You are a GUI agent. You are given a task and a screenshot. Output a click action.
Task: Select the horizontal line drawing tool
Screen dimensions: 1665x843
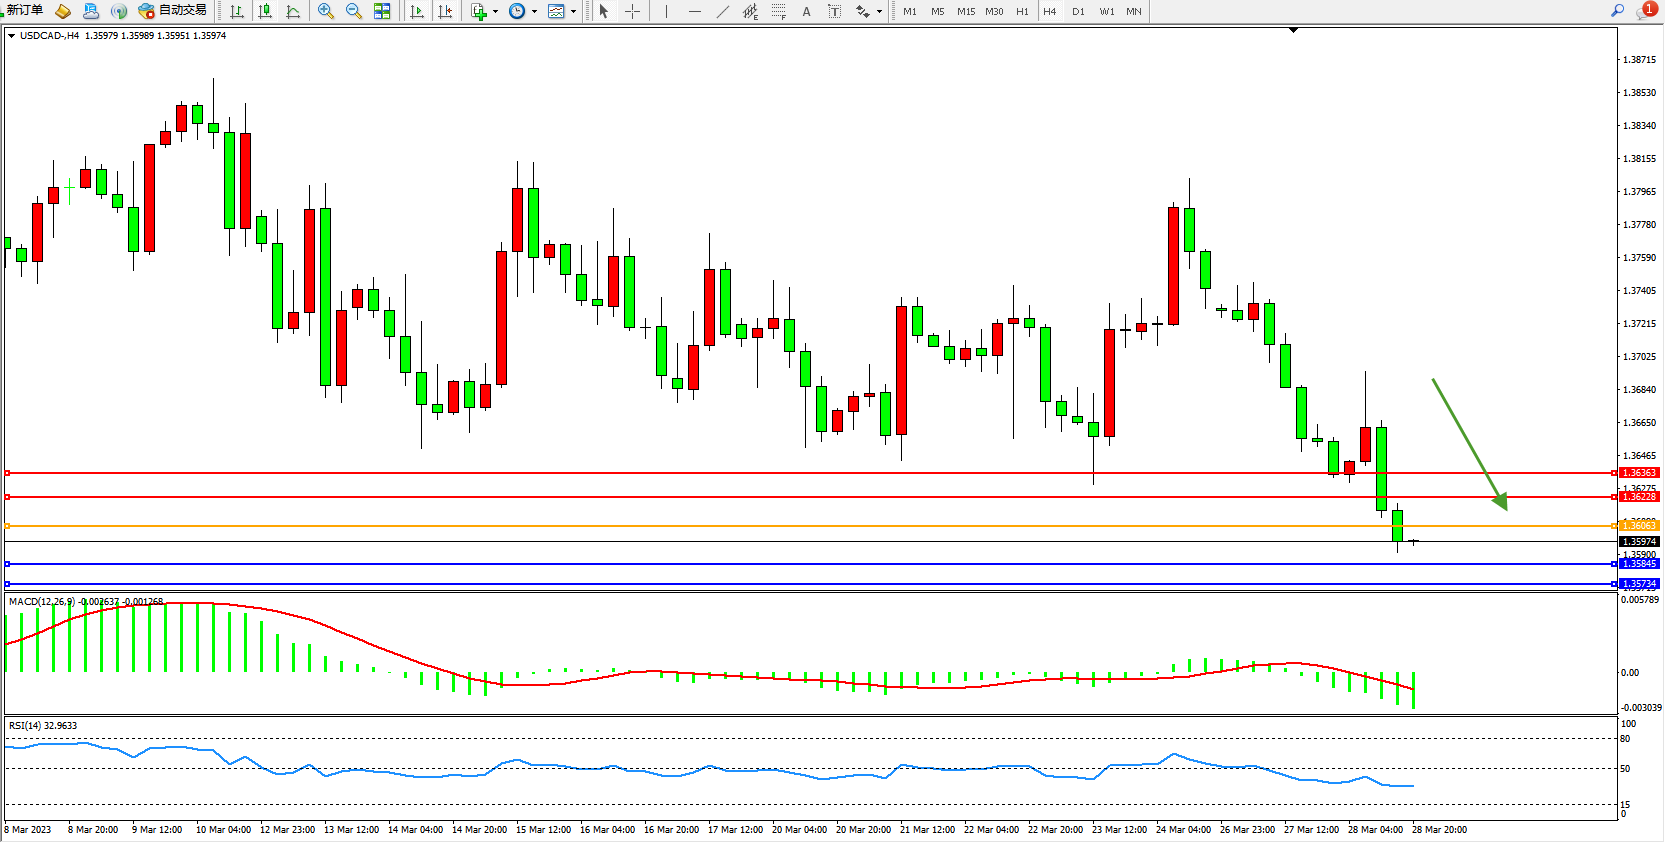[694, 11]
